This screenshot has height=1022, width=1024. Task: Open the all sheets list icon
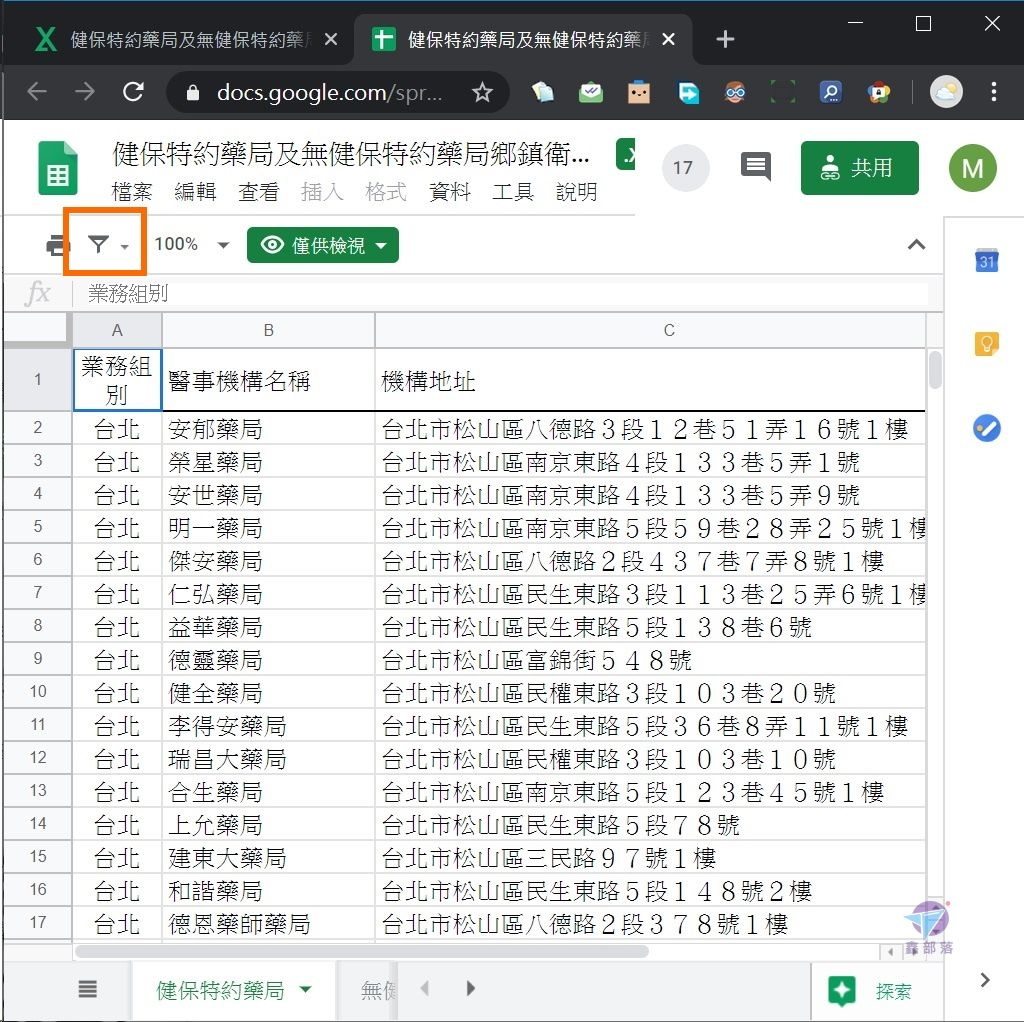click(x=88, y=989)
